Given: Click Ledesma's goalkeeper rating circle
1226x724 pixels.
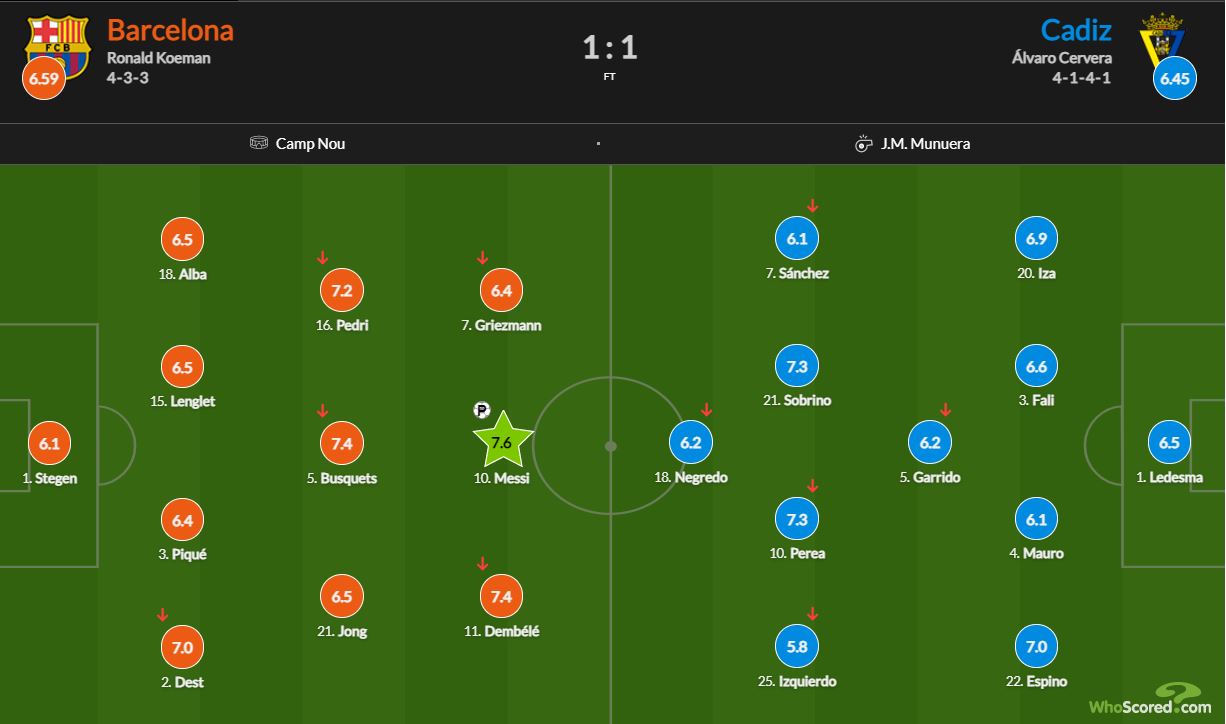Looking at the screenshot, I should coord(1169,443).
